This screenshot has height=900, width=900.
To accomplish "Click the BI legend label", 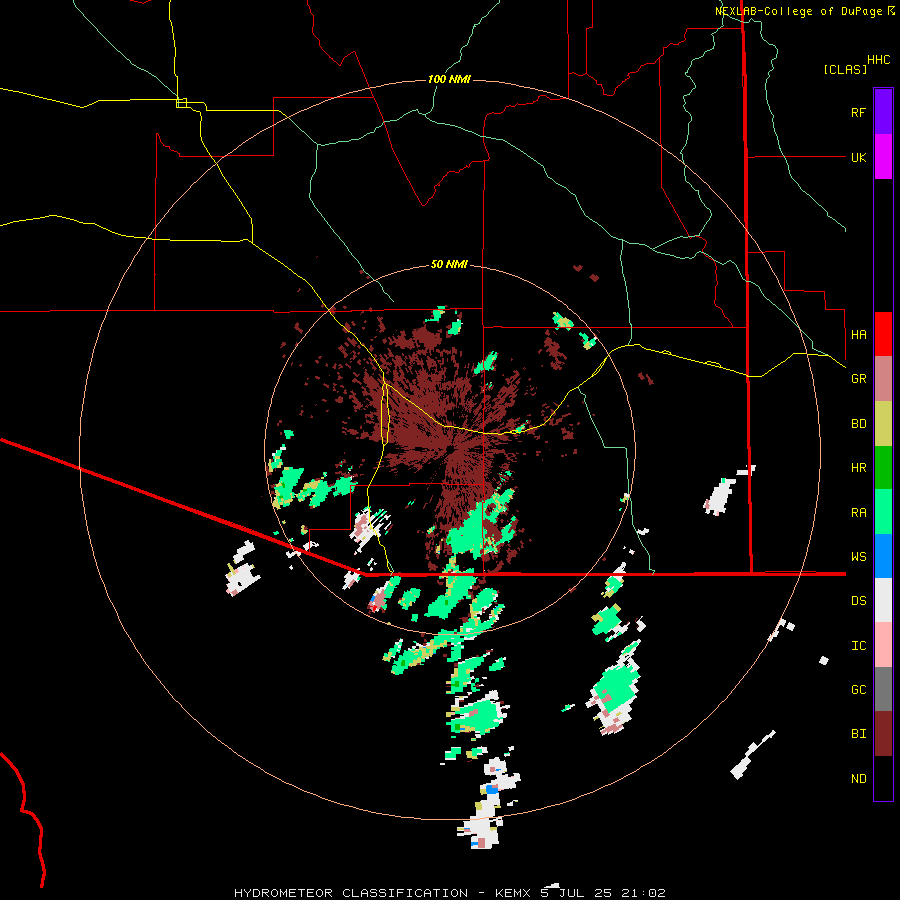I will [858, 734].
